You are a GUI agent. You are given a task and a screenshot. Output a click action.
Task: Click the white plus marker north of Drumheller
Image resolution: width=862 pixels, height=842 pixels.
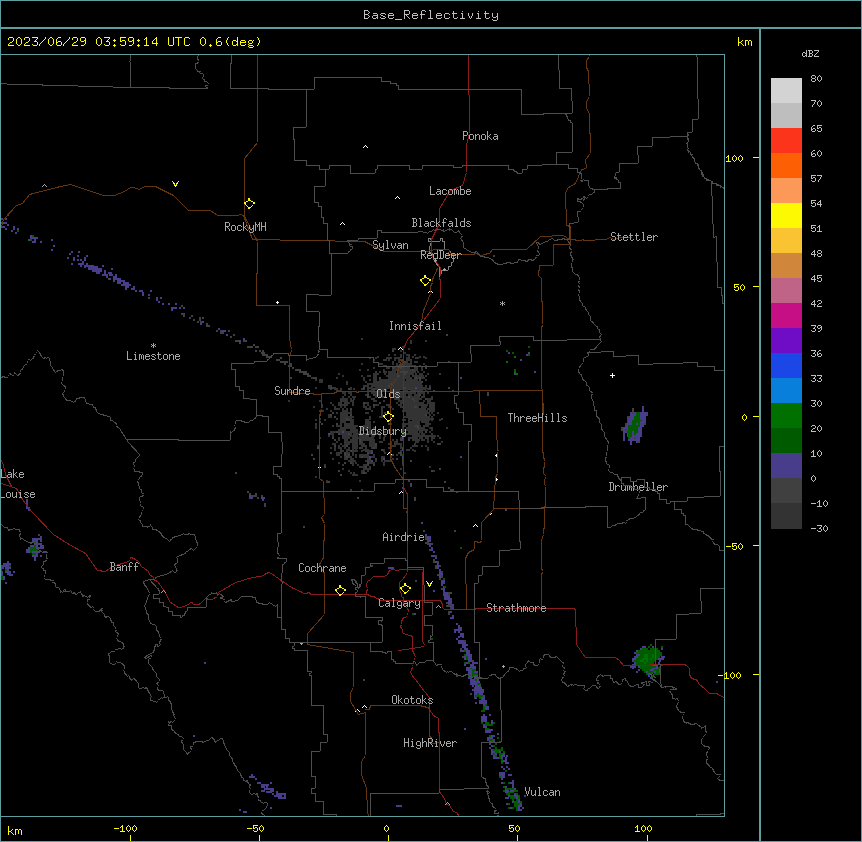pos(612,375)
